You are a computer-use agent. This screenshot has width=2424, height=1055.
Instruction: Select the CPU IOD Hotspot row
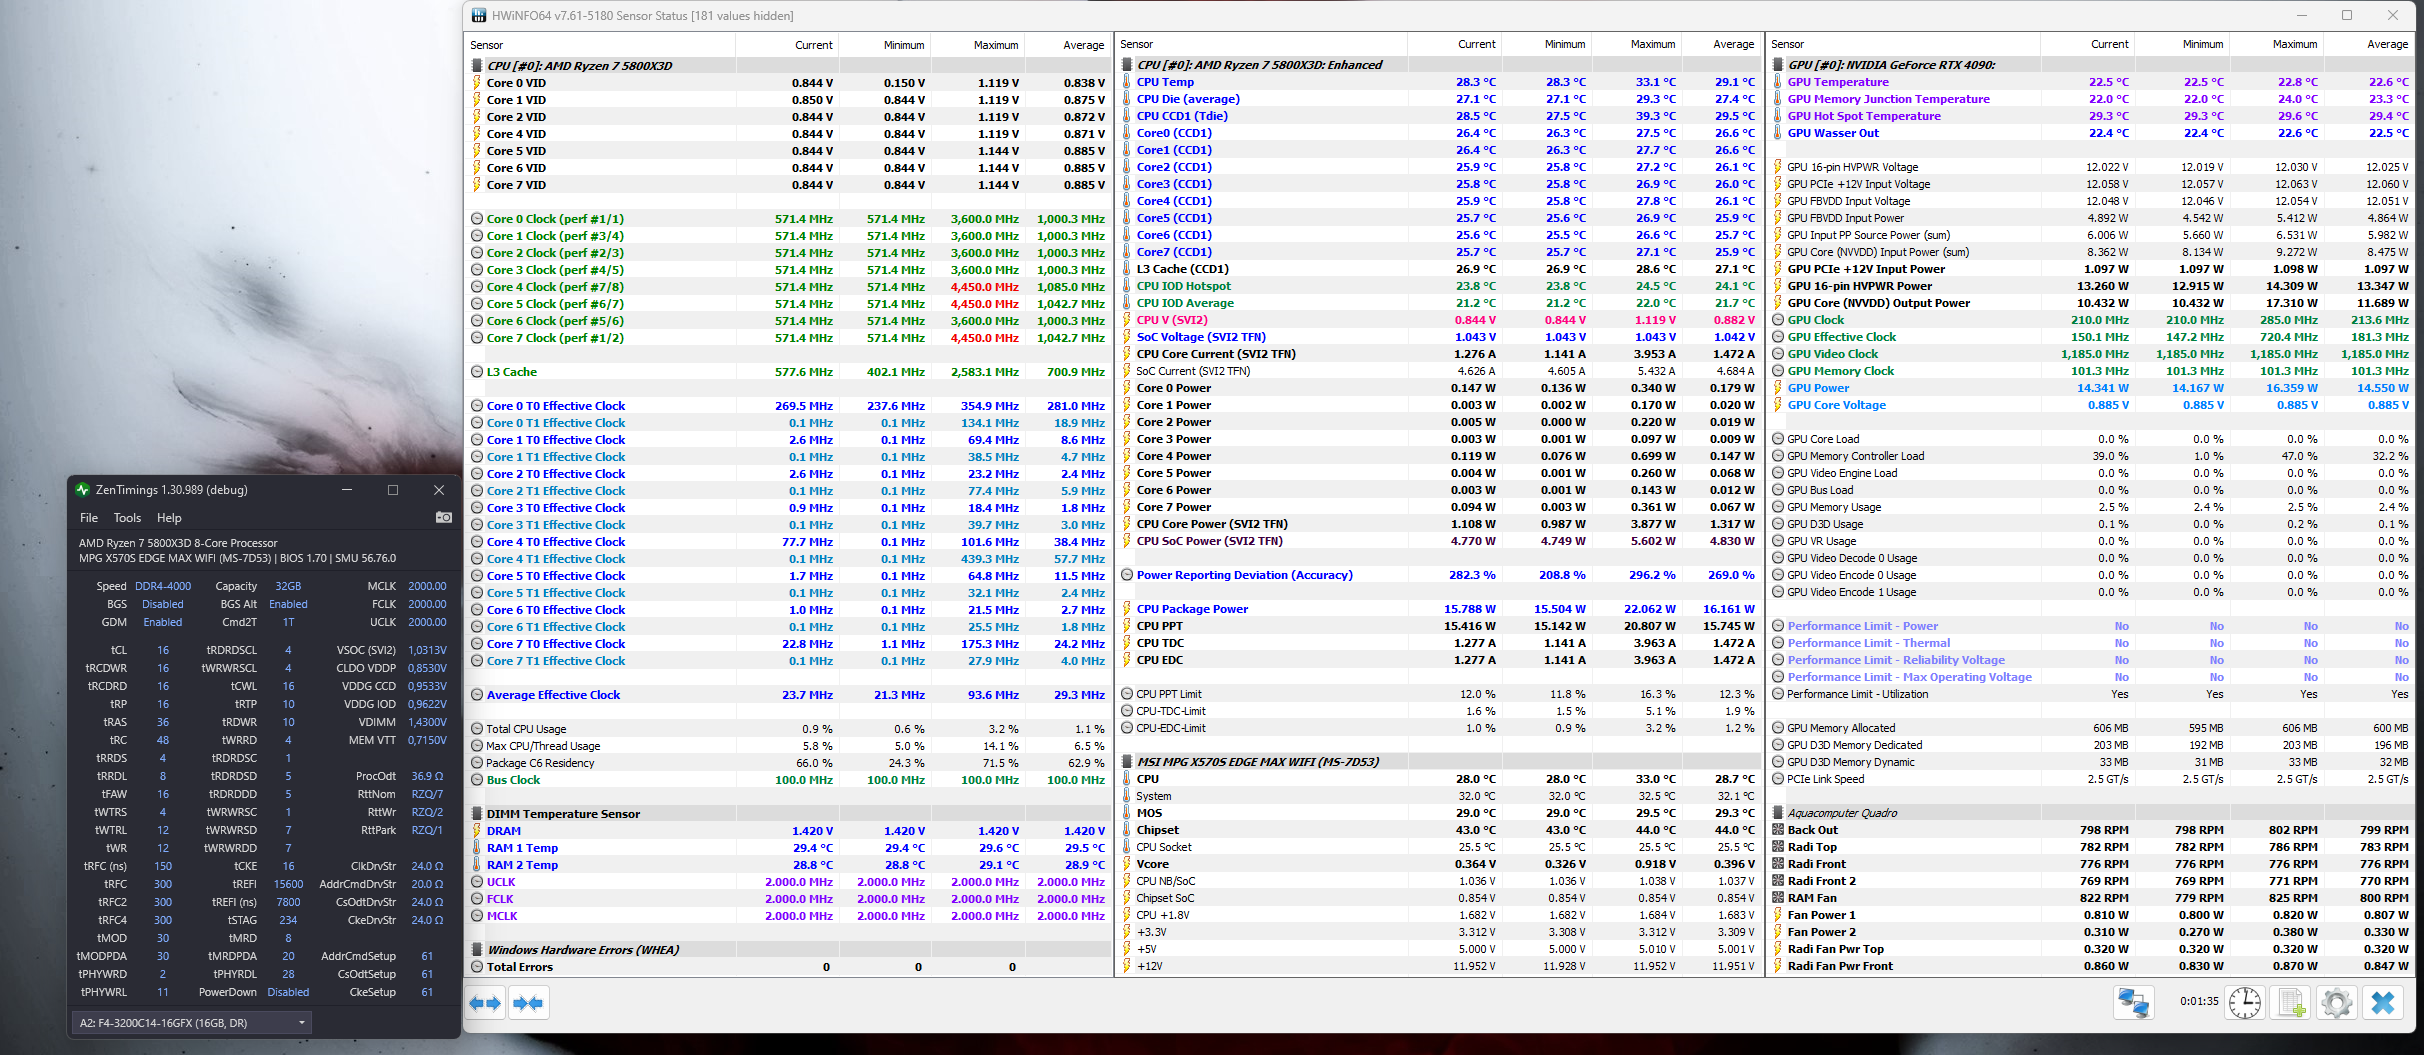tap(1439, 286)
